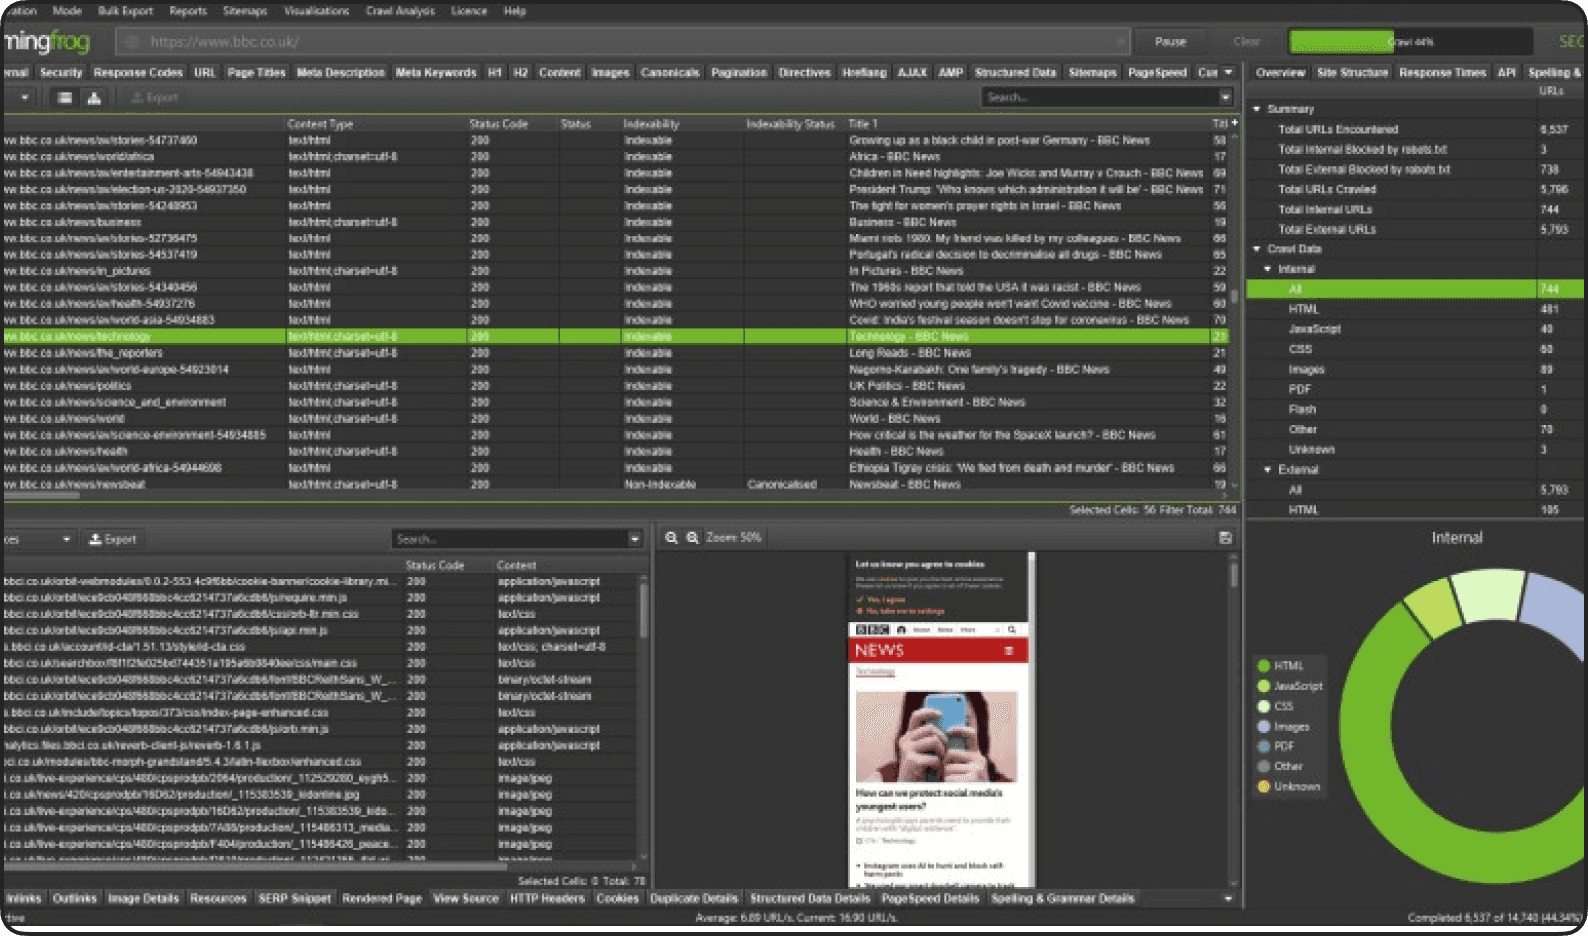Screen dimensions: 1588x936
Task: Click the lower panel Export icon button
Action: click(112, 539)
